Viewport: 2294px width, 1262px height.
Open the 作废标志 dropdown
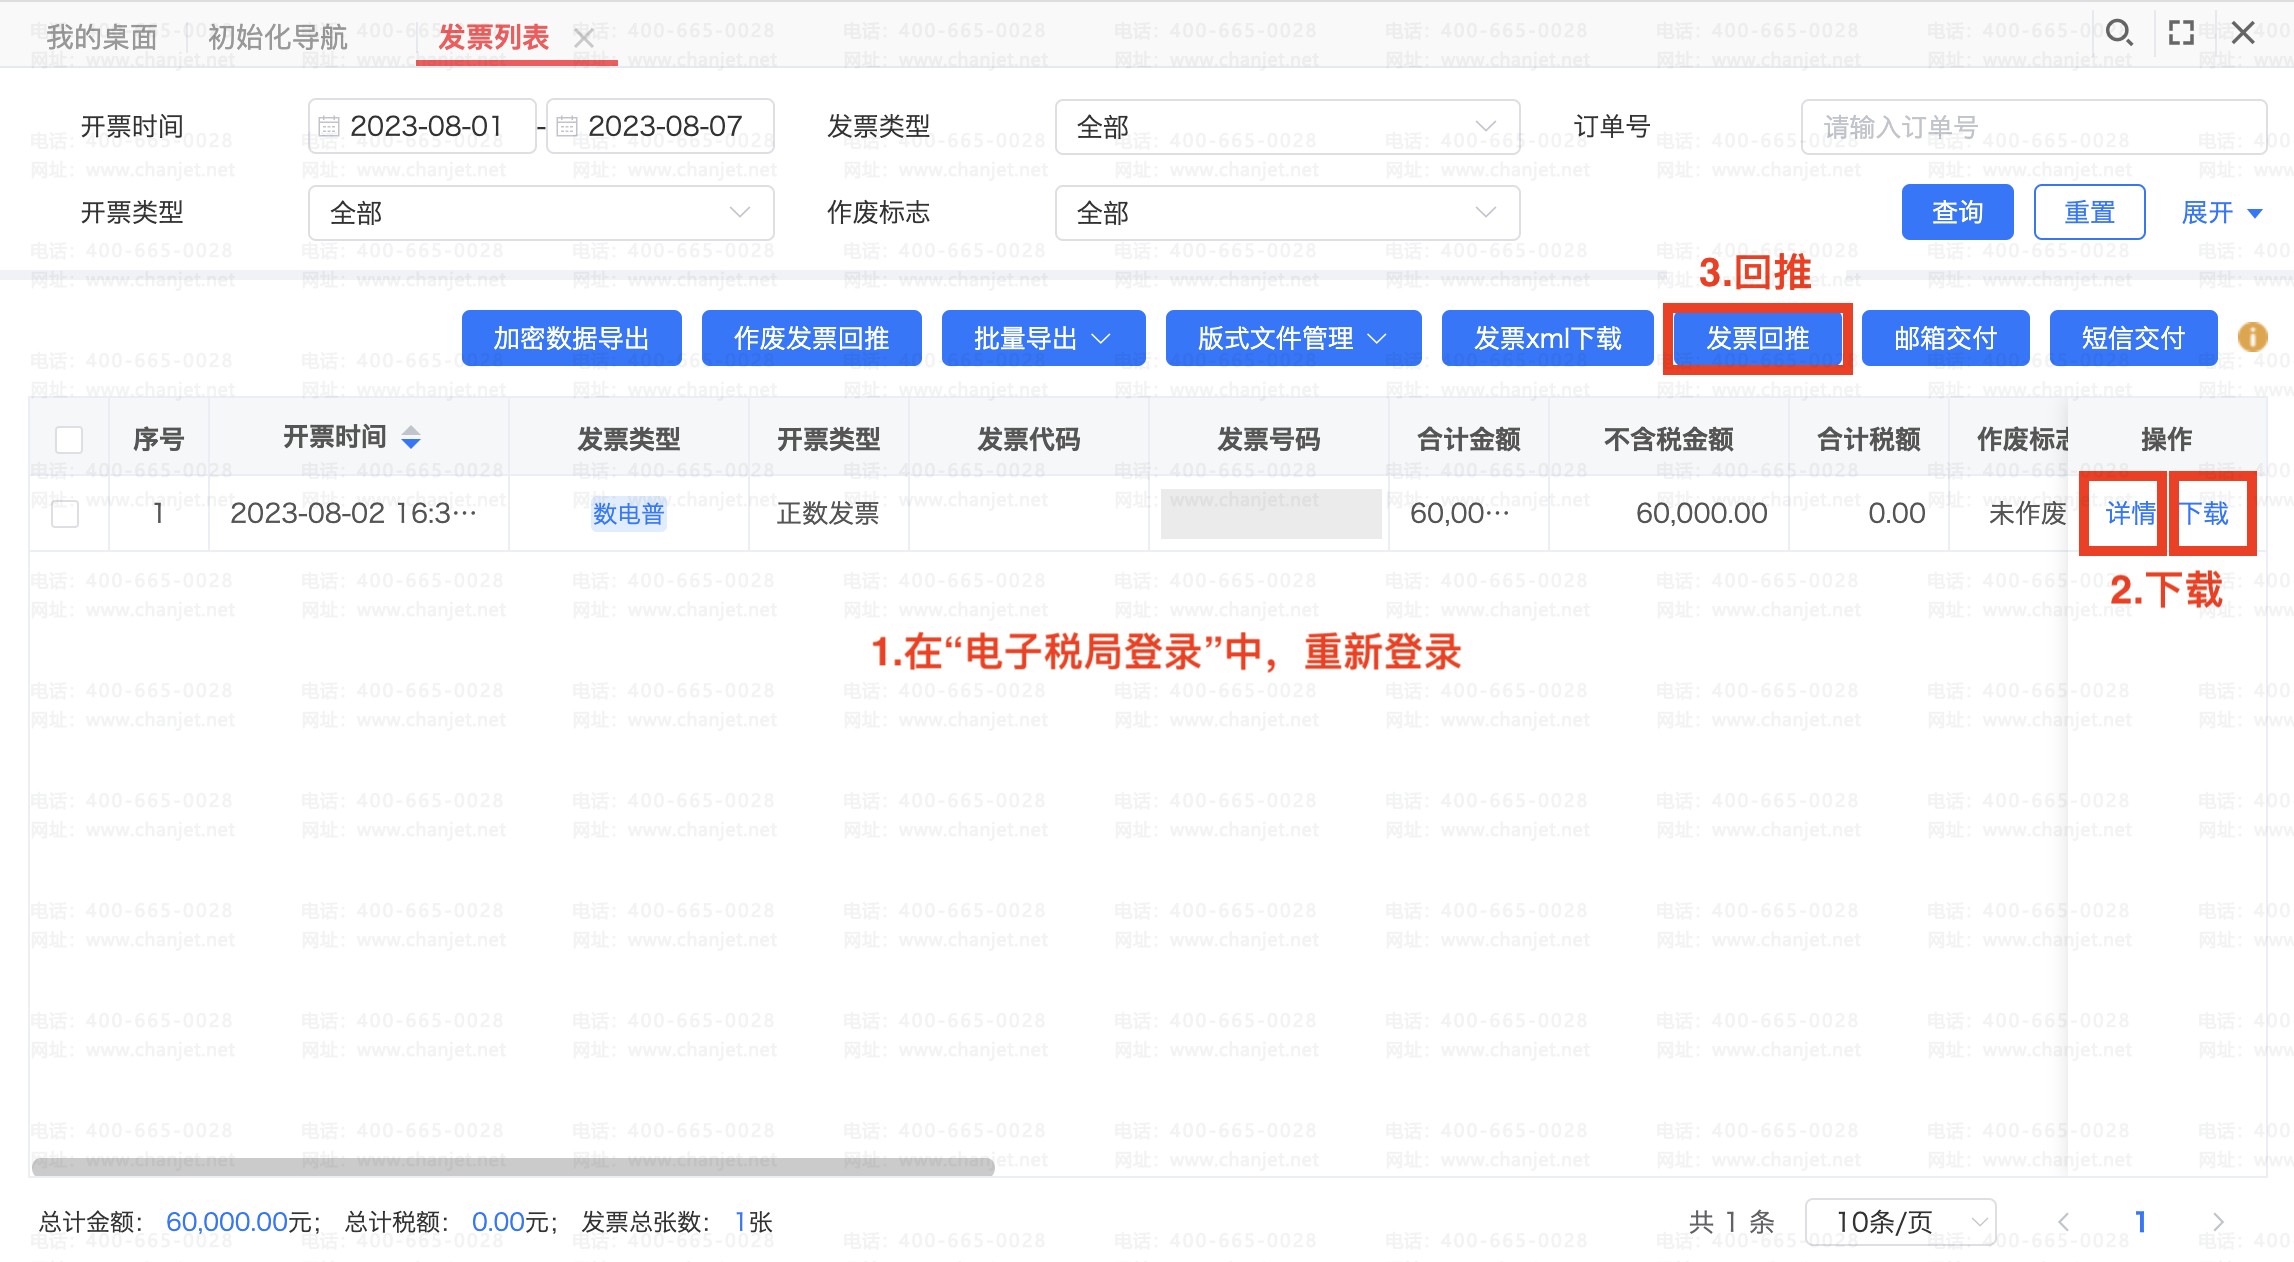coord(1287,212)
